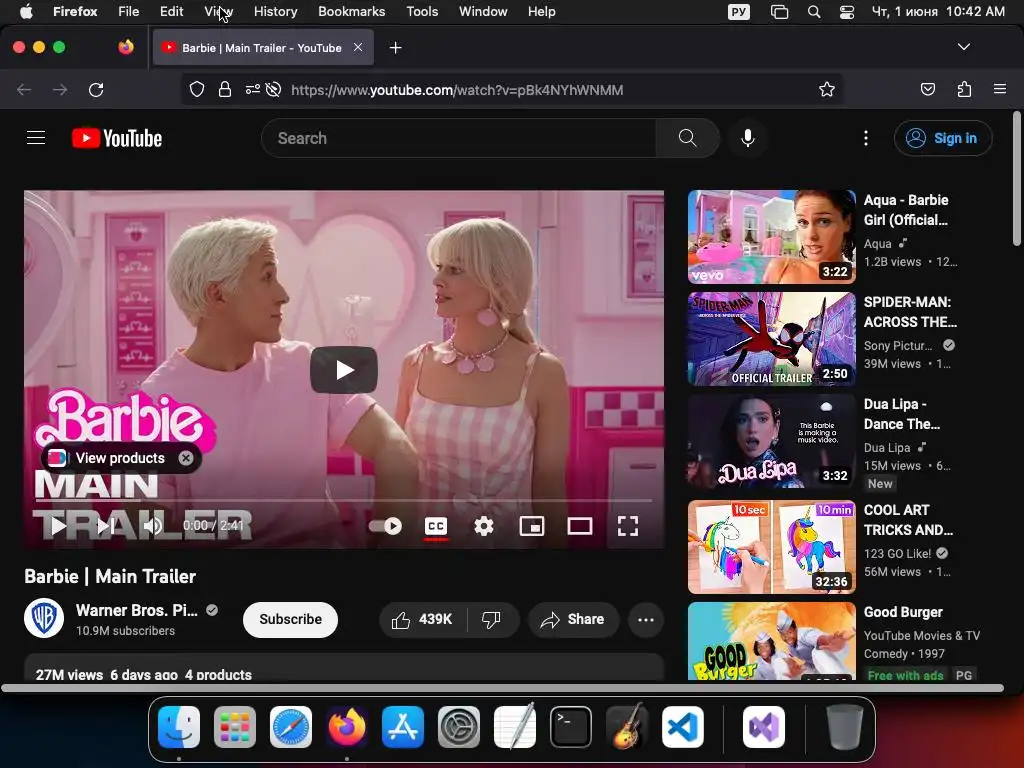
Task: Click Sign in button
Action: pos(943,138)
